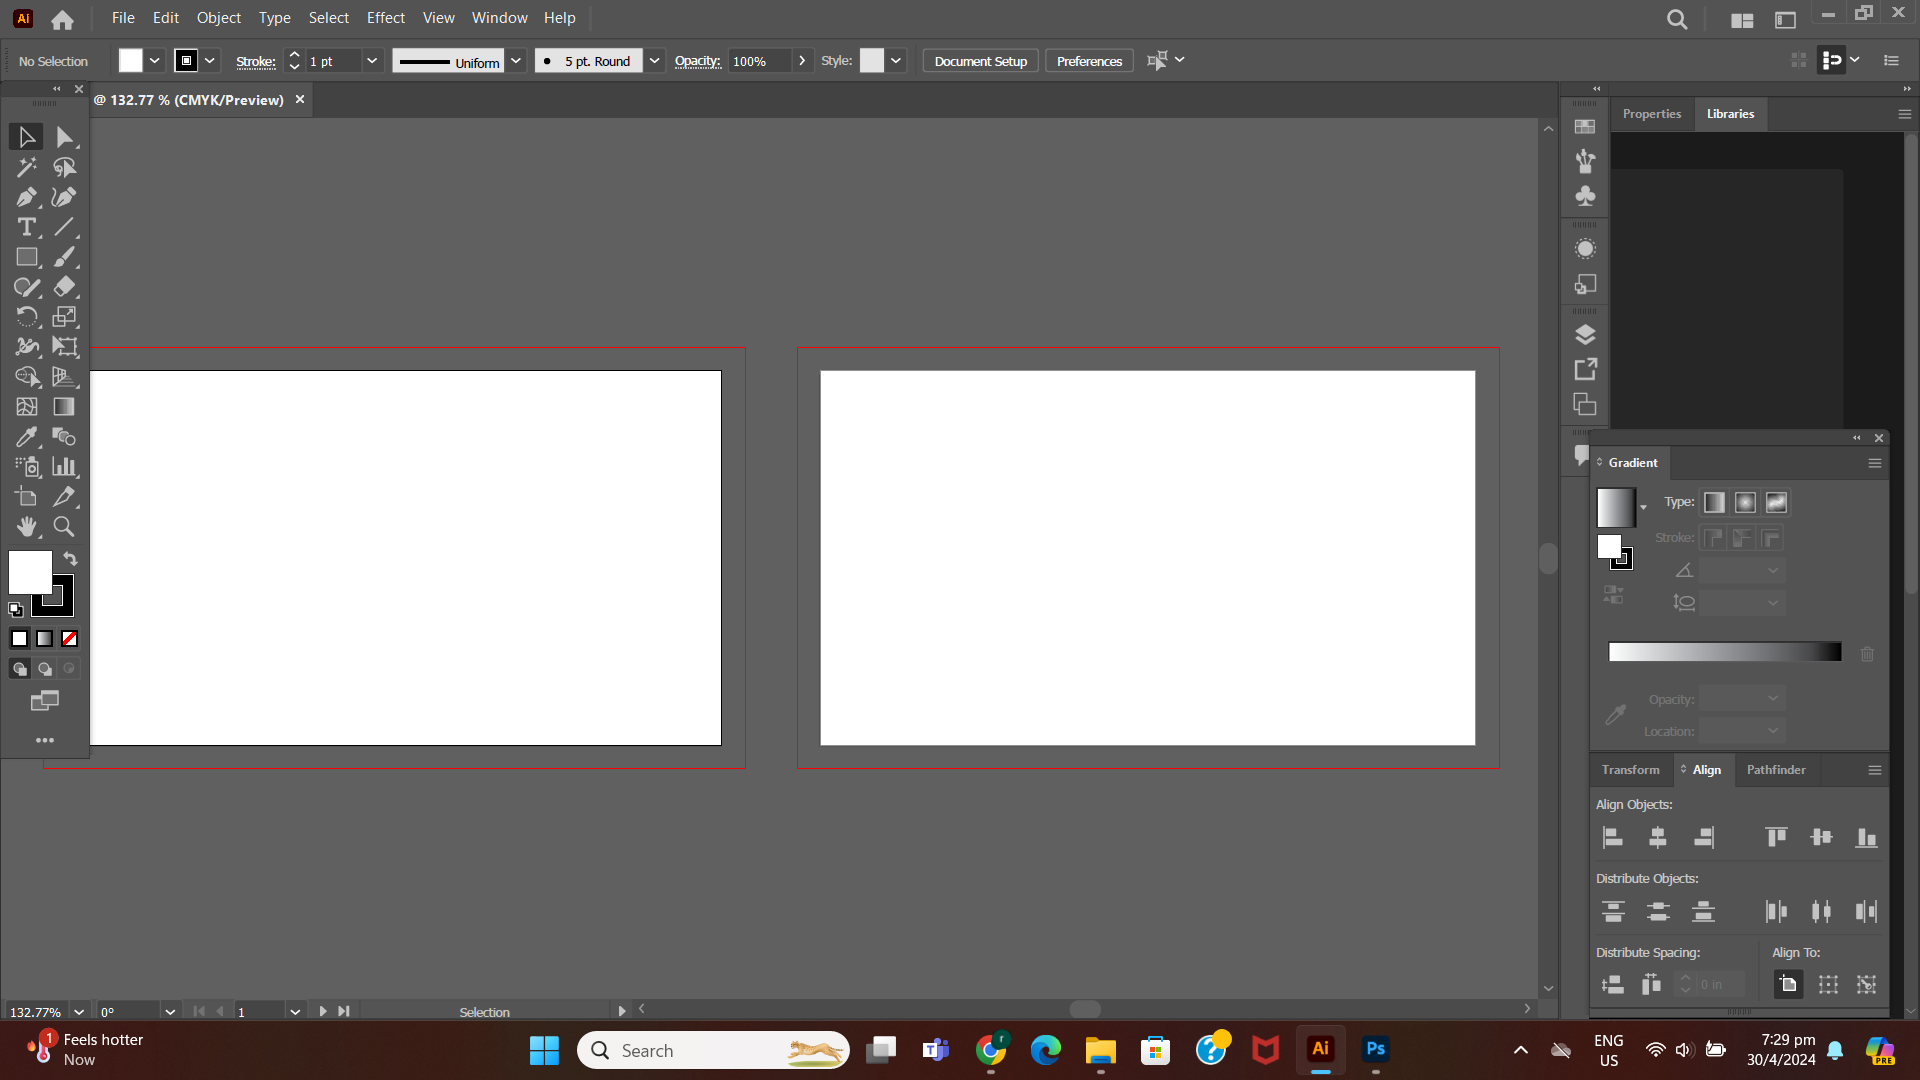Select the Zoom tool
The image size is (1920, 1080).
[x=63, y=527]
